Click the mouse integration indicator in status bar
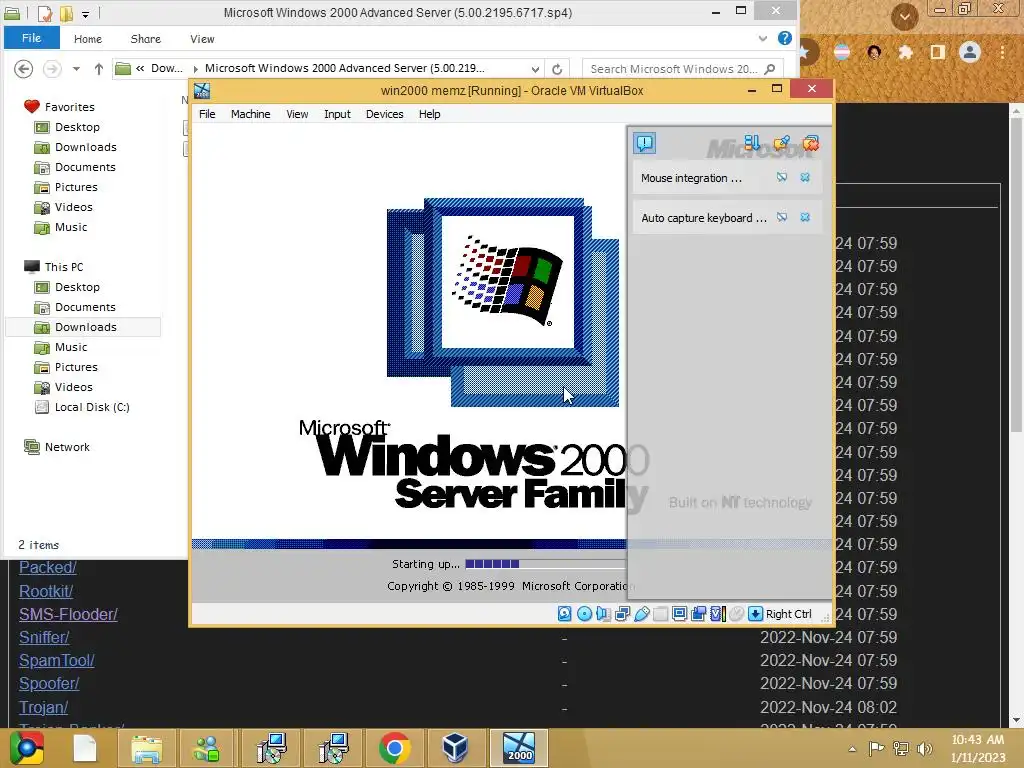This screenshot has width=1024, height=768. [737, 613]
